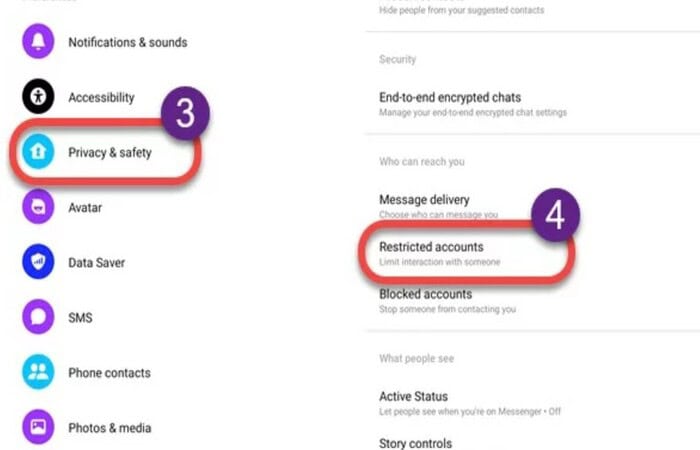The image size is (700, 450).
Task: Tap the Phone contacts people icon
Action: click(38, 371)
